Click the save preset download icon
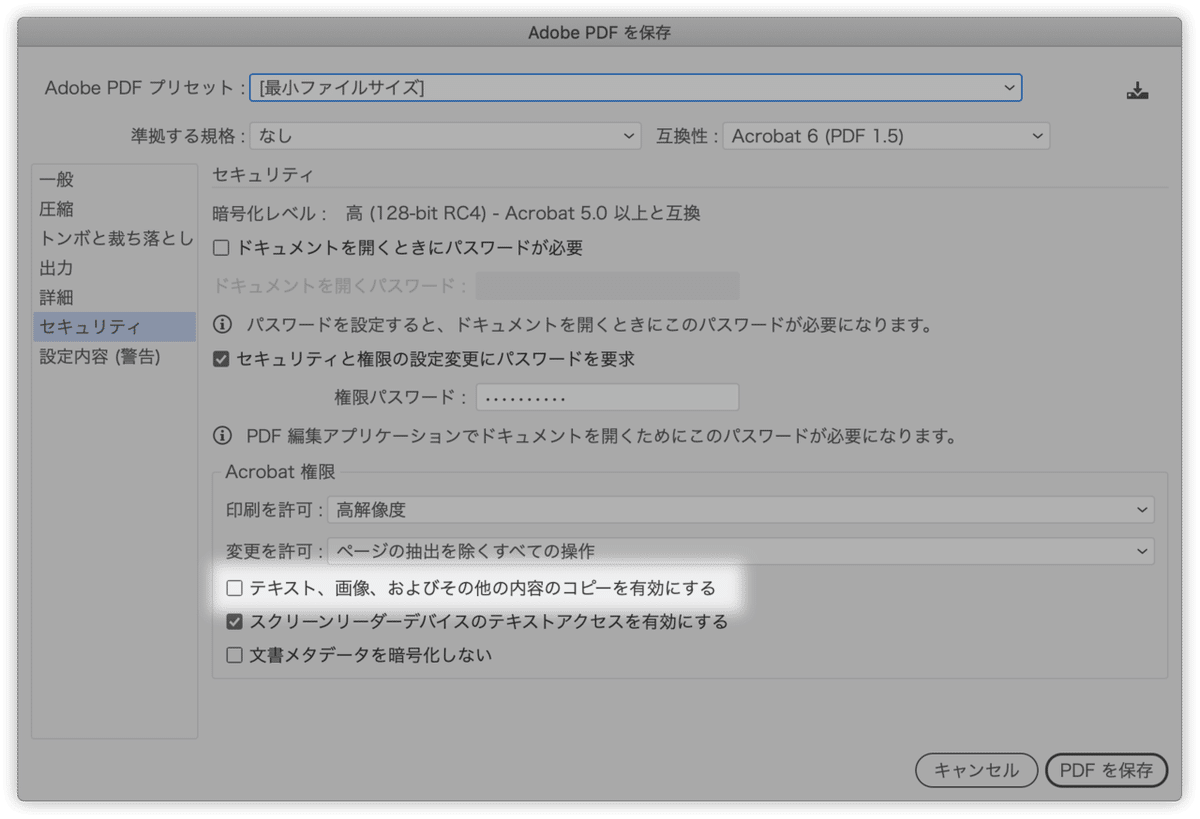Screen dimensions: 1200x819 (1137, 90)
